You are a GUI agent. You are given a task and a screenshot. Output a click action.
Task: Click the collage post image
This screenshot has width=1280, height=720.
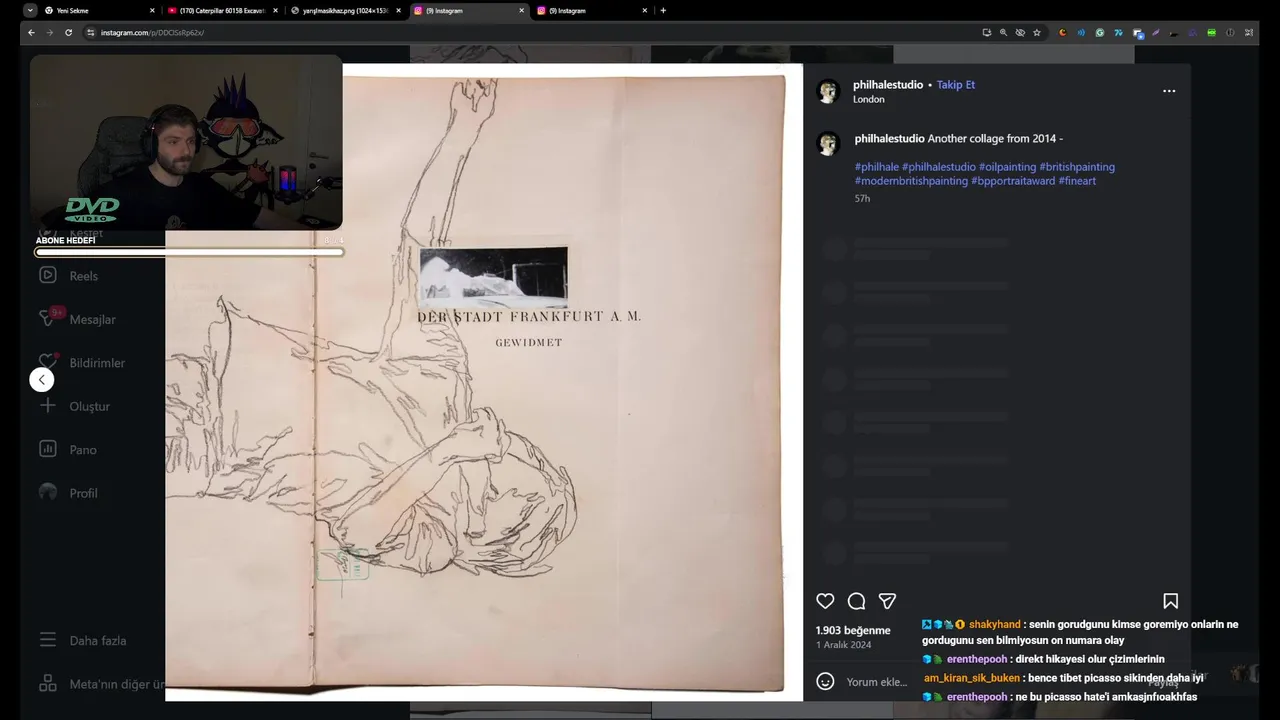[x=484, y=382]
